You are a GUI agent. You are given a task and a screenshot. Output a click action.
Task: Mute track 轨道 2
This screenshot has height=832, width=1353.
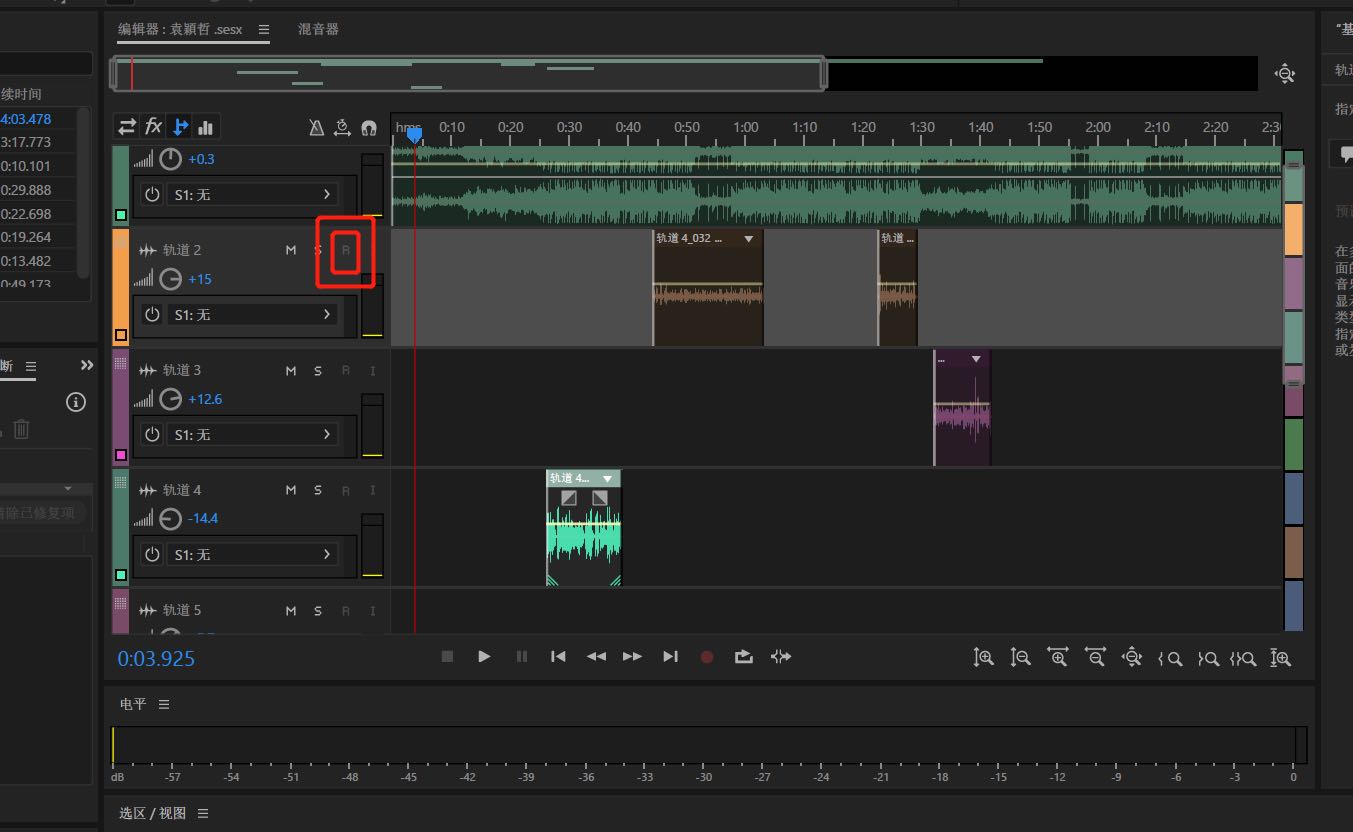coord(291,250)
